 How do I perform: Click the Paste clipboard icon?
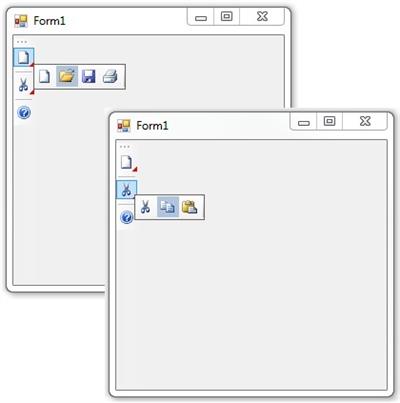tap(190, 207)
